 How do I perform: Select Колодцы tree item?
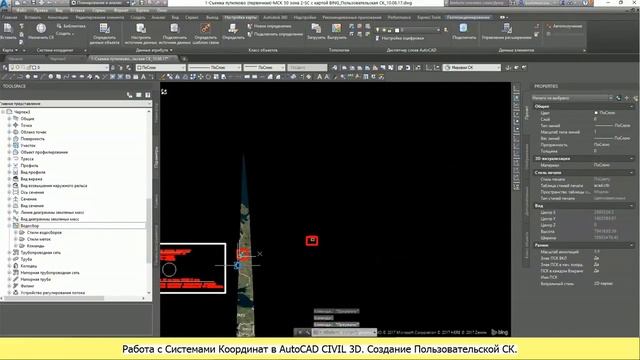(29, 266)
